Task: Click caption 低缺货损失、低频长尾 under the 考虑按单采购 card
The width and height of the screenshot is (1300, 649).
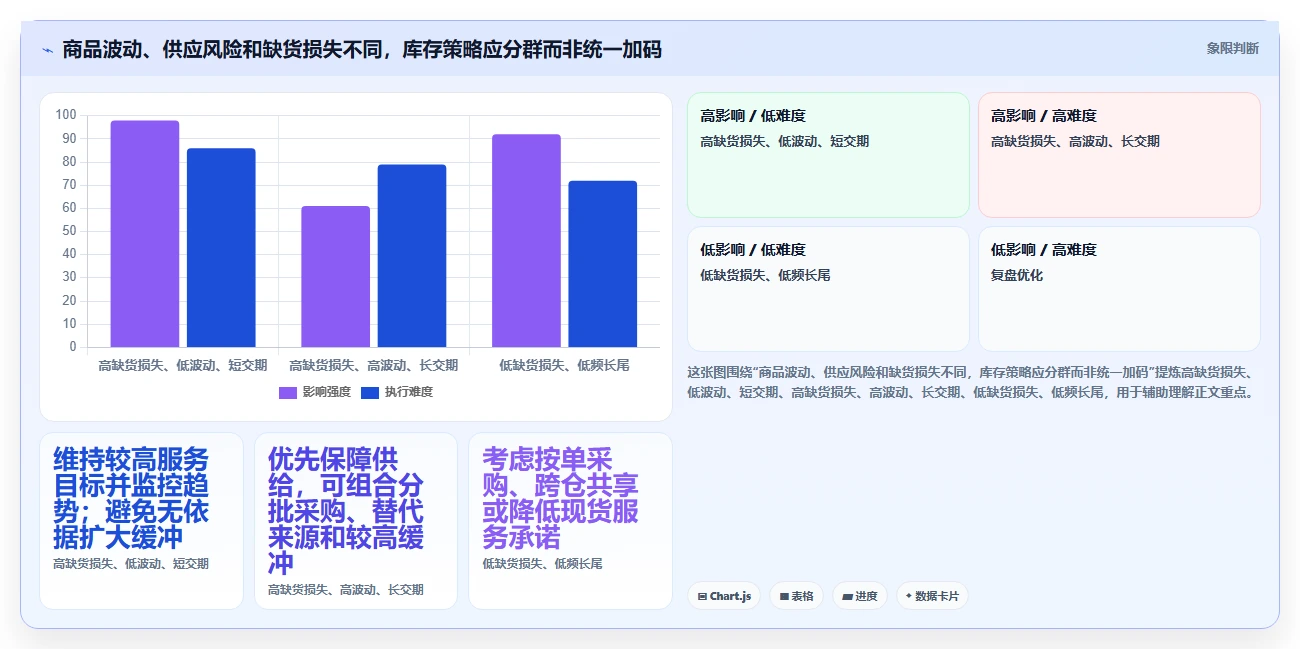Action: point(542,564)
